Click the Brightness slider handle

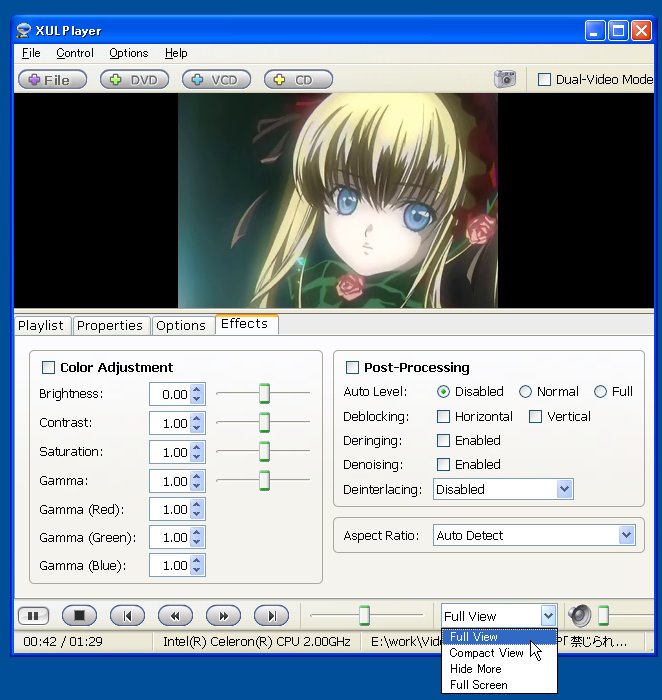[264, 393]
